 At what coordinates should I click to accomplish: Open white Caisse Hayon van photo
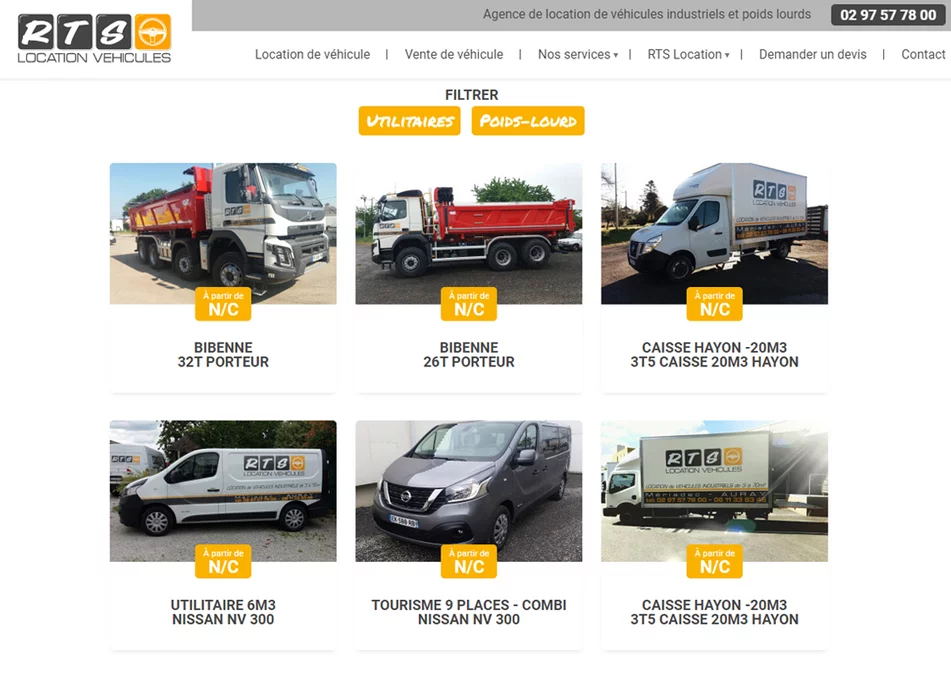[714, 234]
